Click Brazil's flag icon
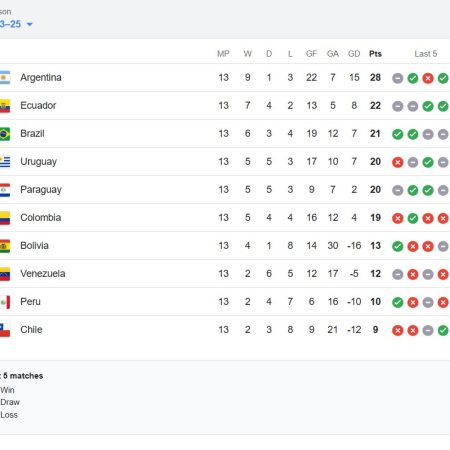This screenshot has width=450, height=450. [x=5, y=134]
